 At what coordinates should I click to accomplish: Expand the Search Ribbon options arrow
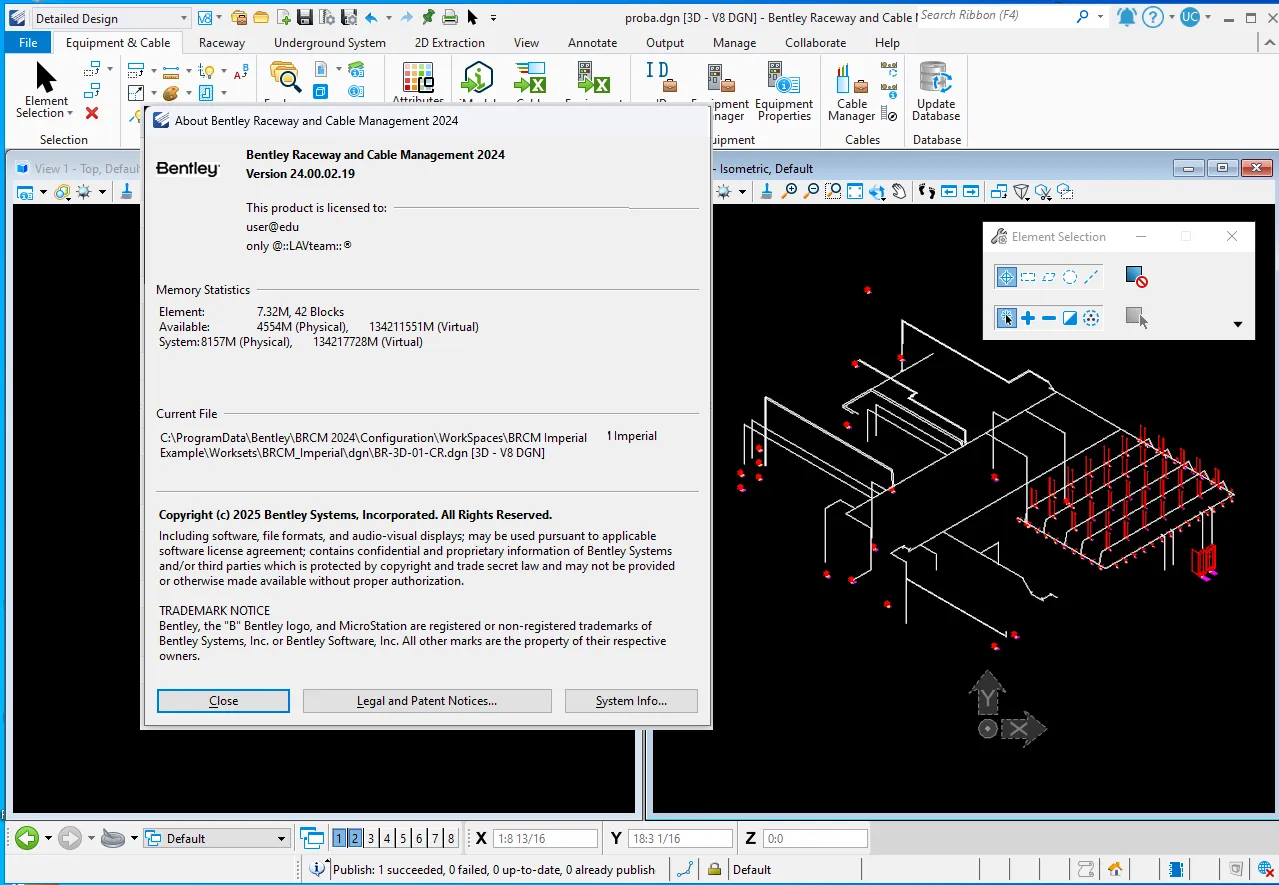(x=1100, y=17)
